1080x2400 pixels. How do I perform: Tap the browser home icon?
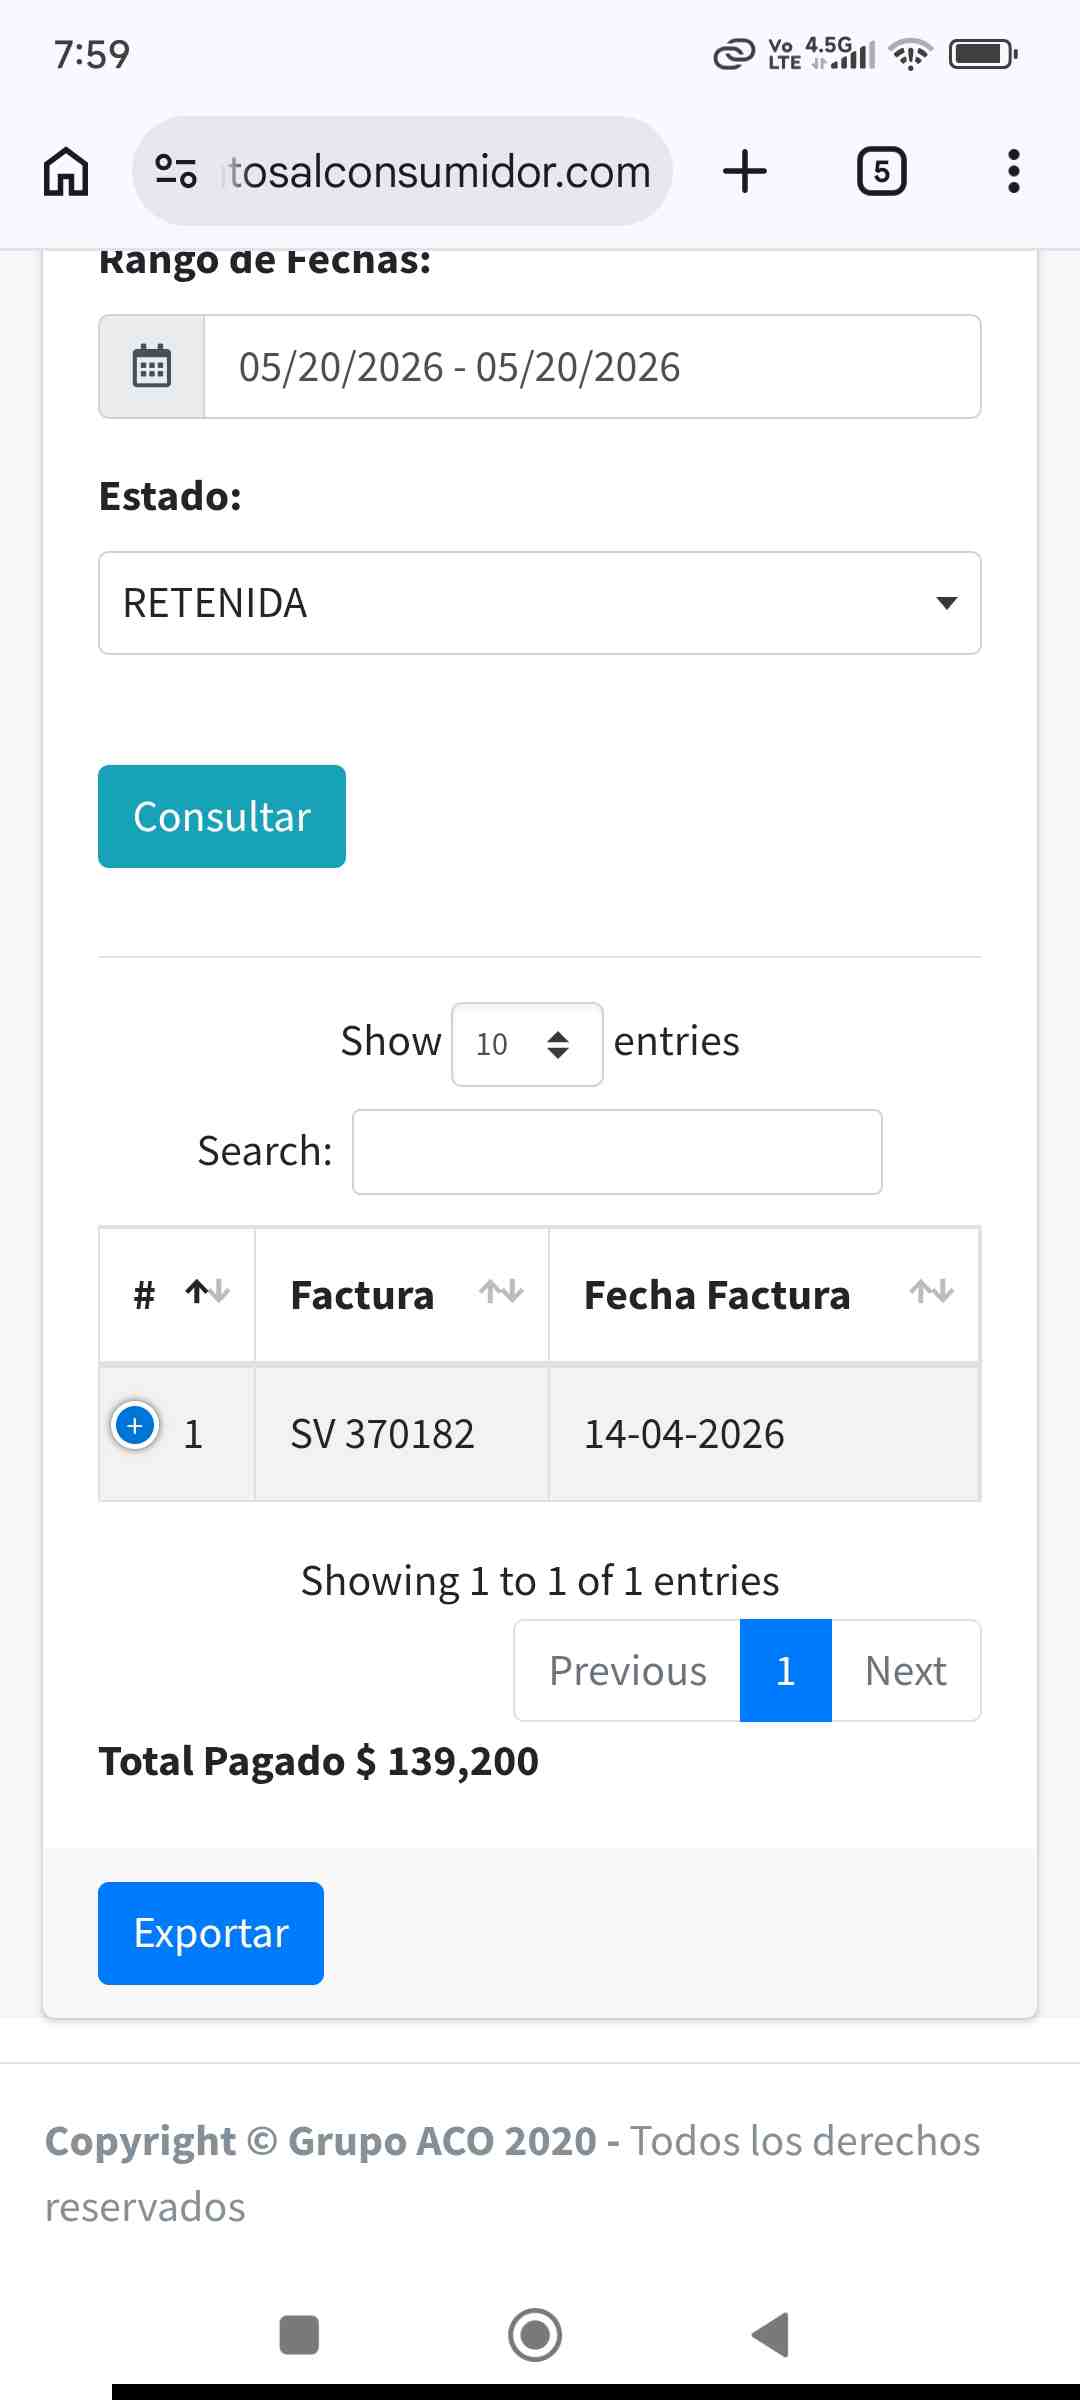coord(66,171)
